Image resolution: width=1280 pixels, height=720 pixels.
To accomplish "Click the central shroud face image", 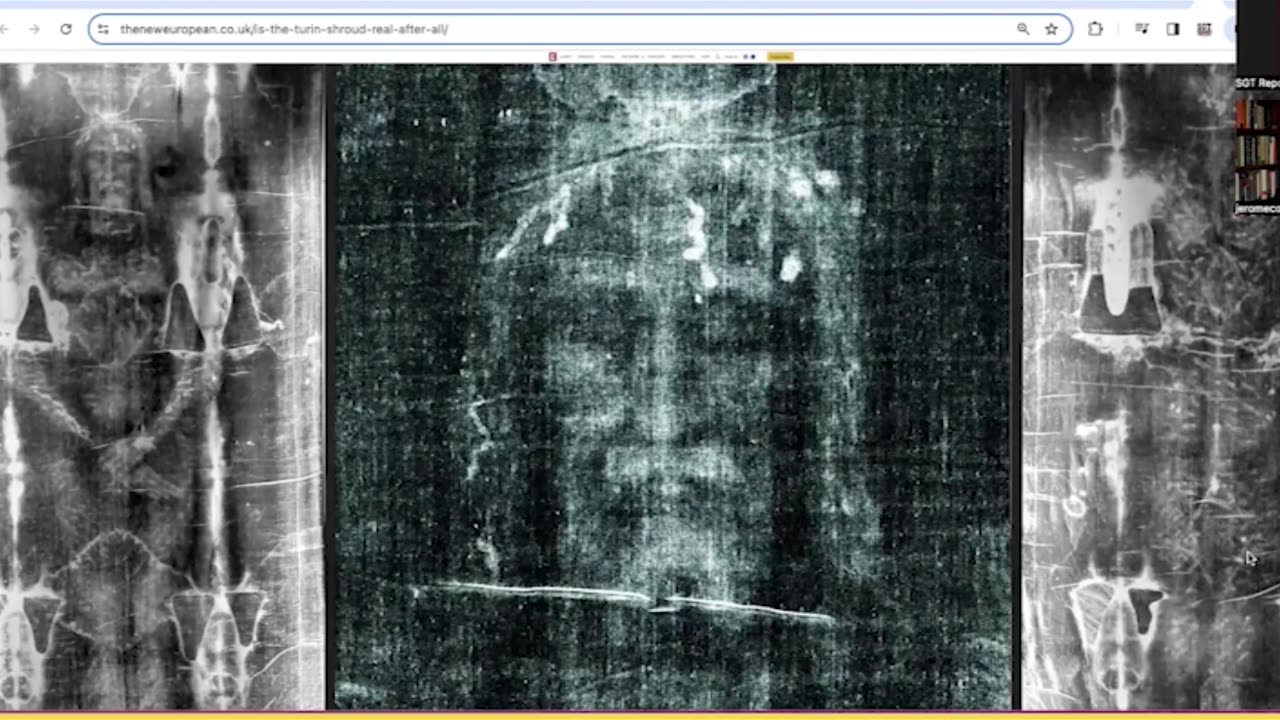I will 672,386.
